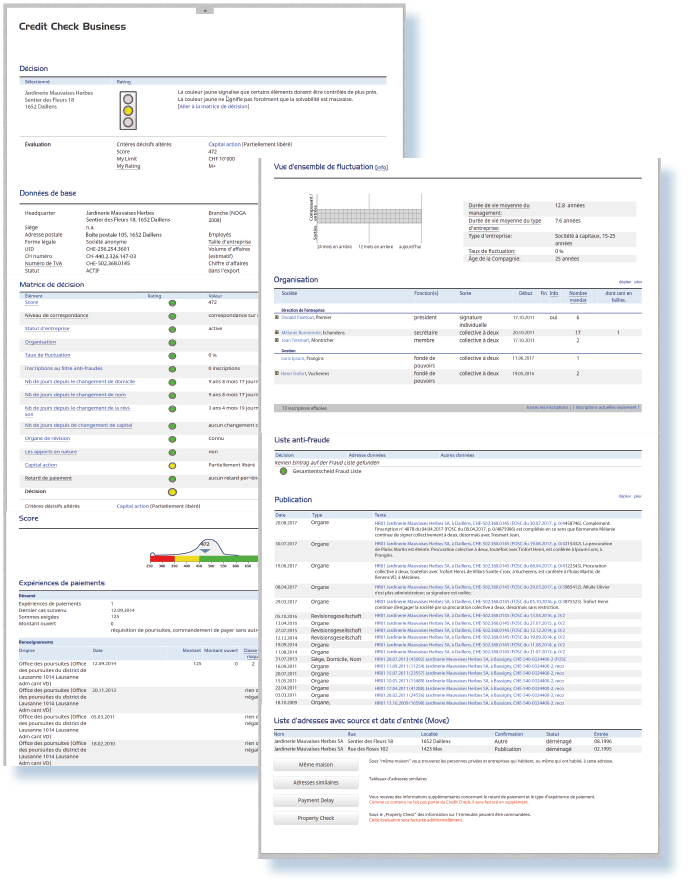Show toutes les inscriptions in Organisation
Screen dimensions: 688x885
(x=547, y=407)
